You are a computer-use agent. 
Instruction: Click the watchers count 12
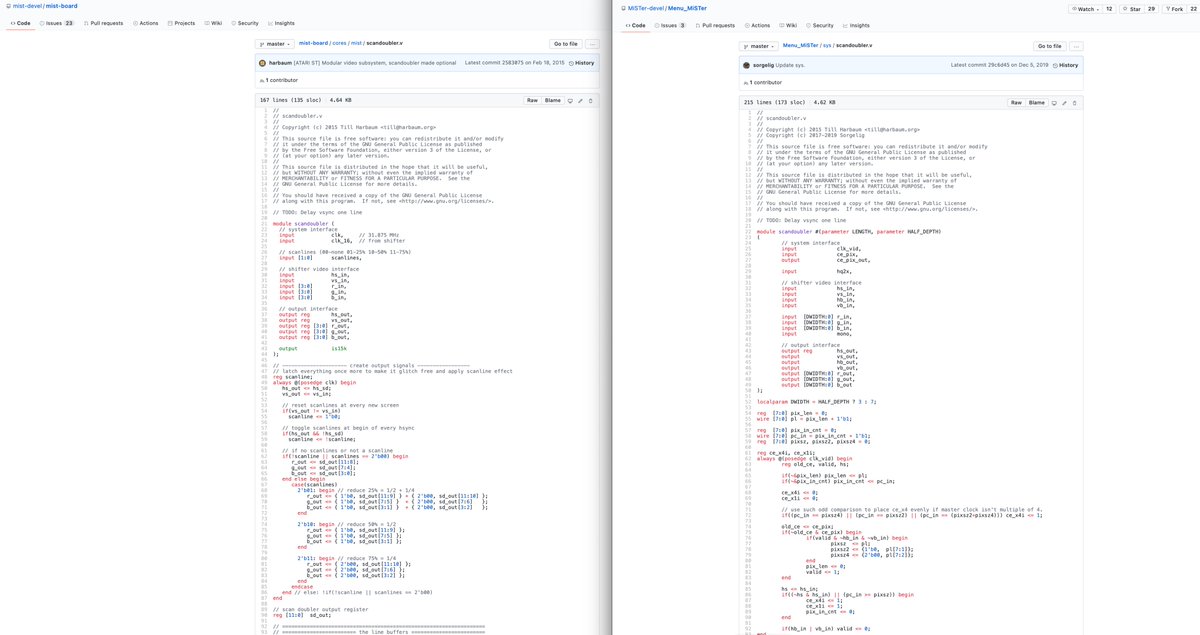1108,8
